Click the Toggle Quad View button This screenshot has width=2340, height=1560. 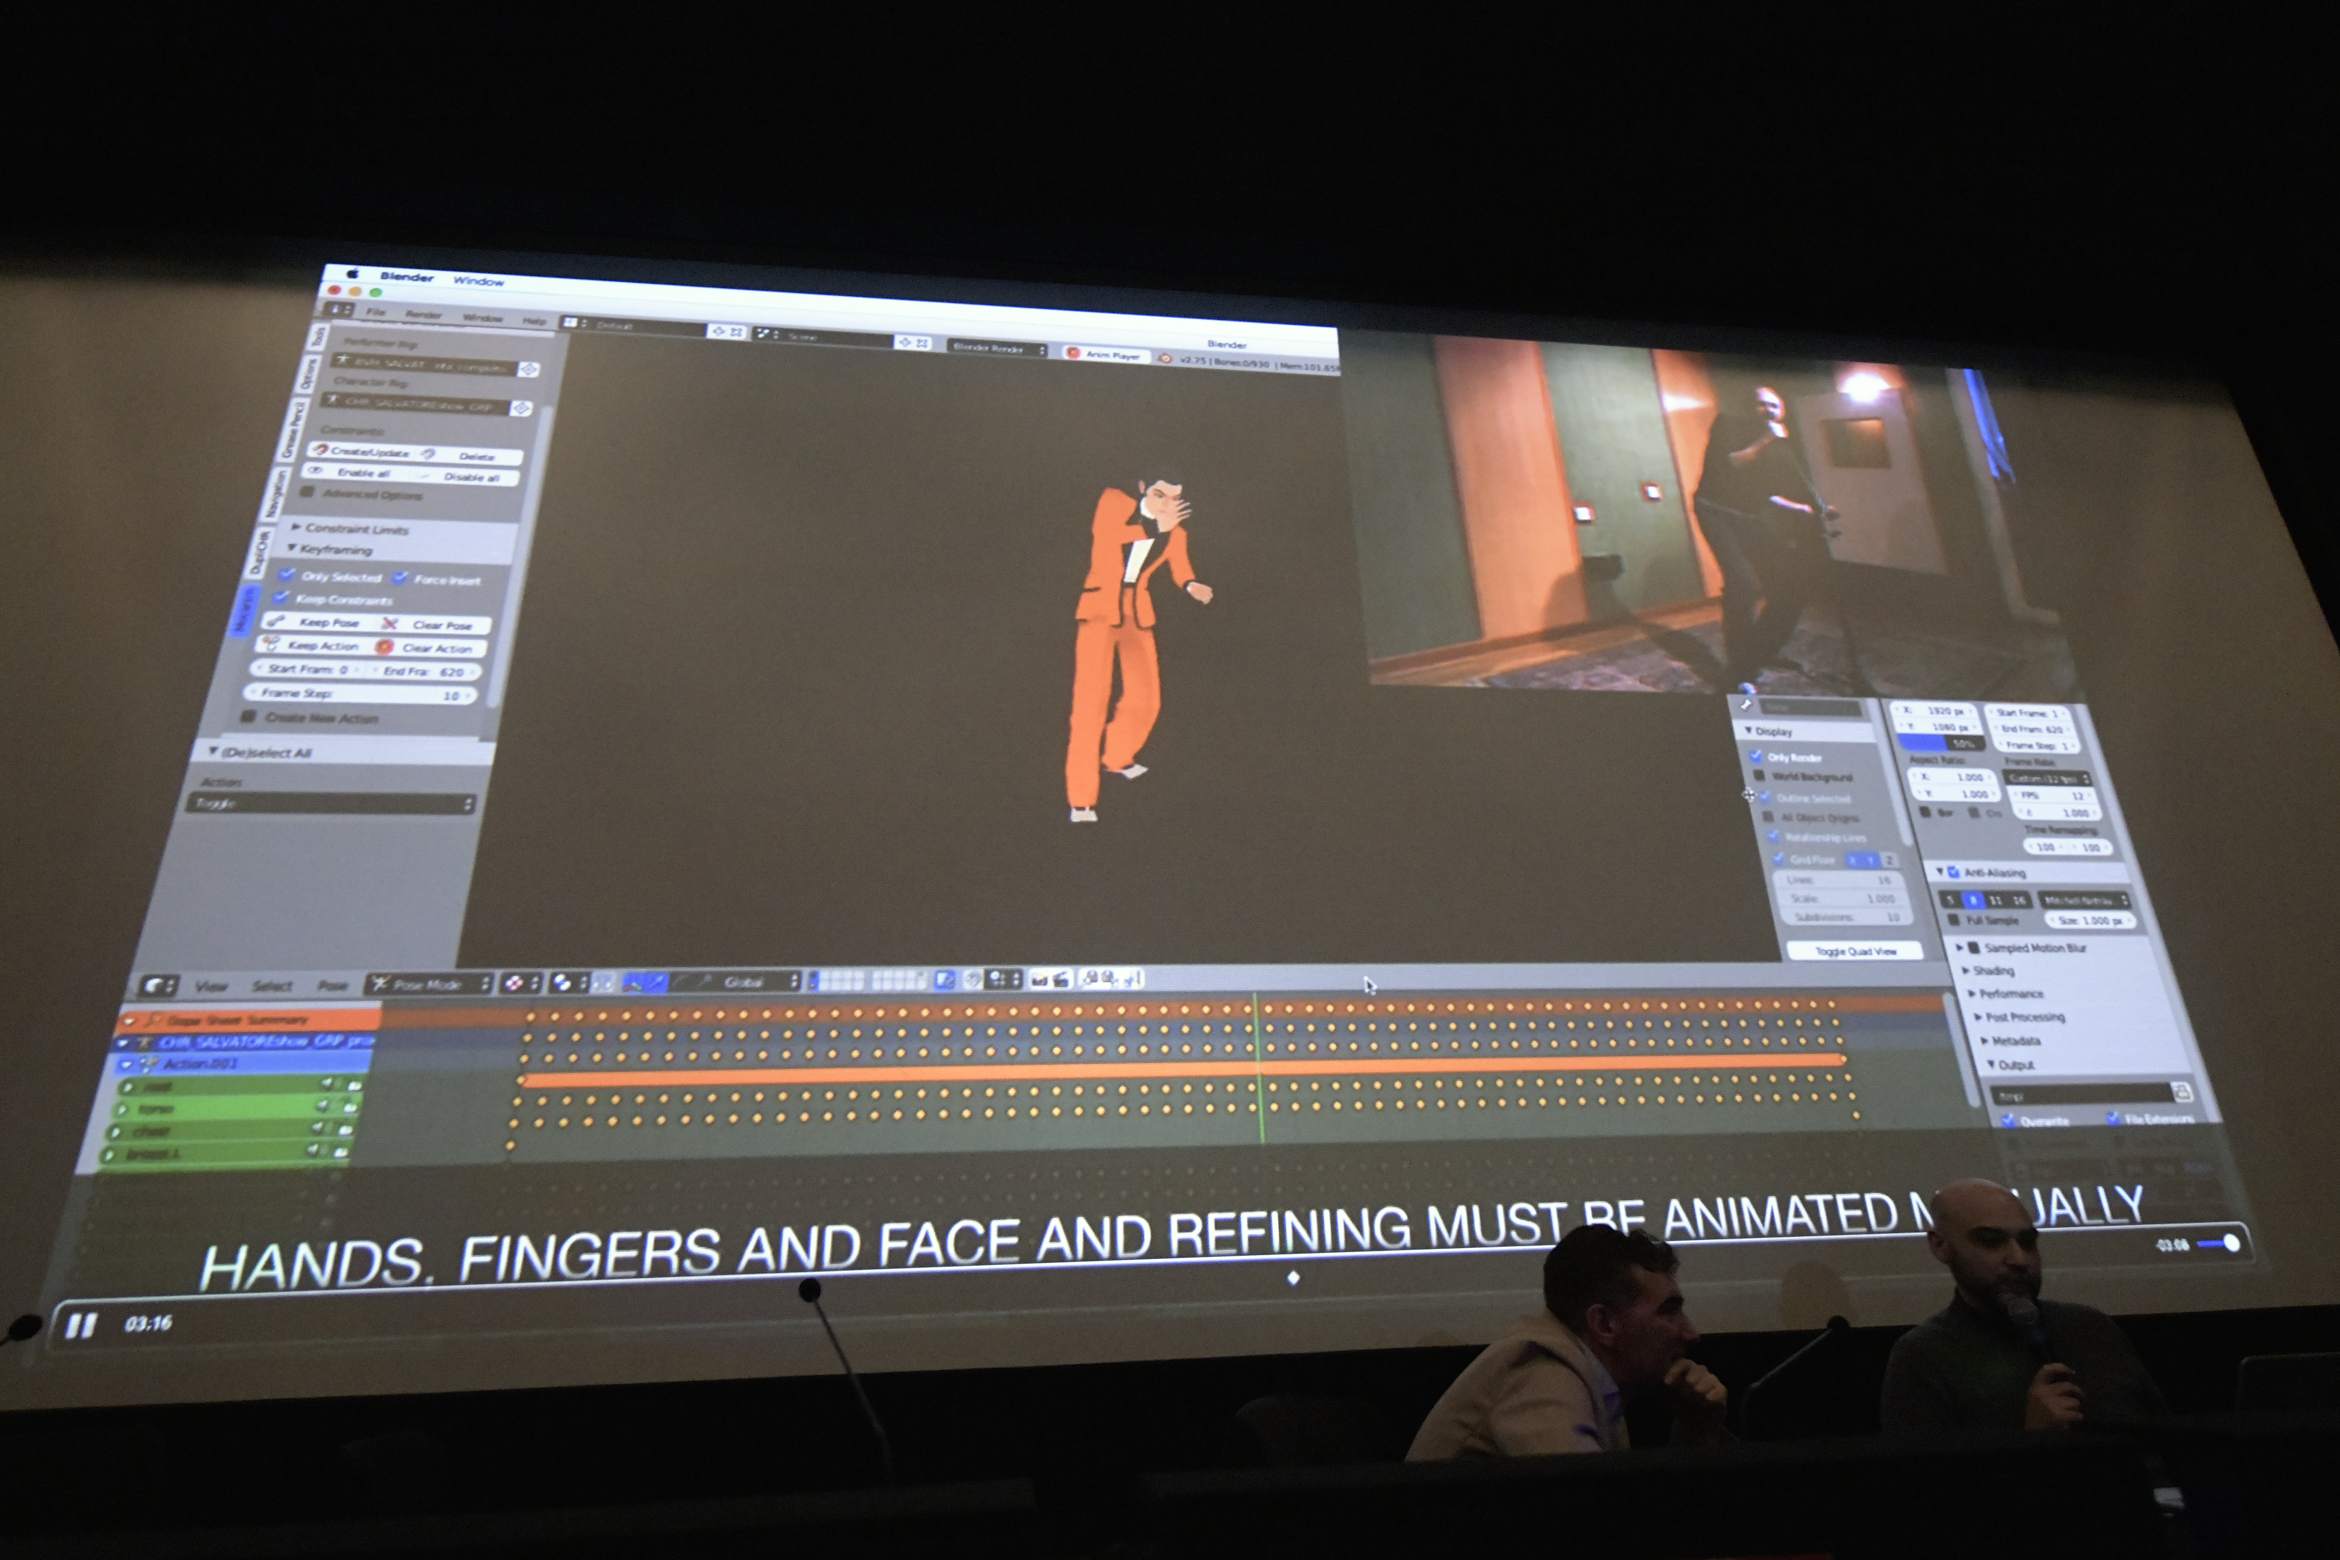coord(1856,950)
